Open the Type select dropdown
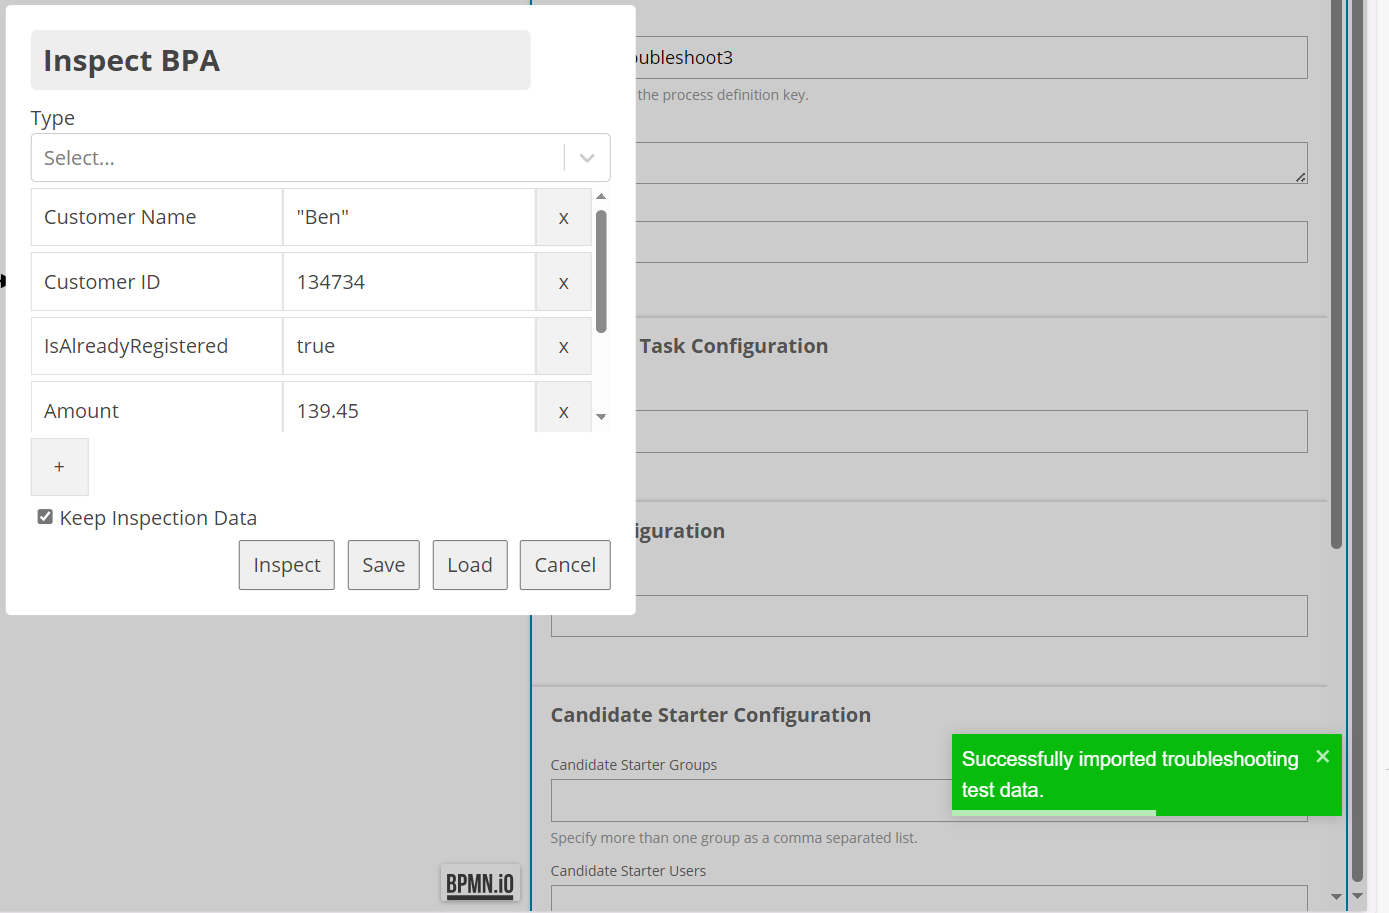This screenshot has width=1389, height=913. pyautogui.click(x=300, y=158)
